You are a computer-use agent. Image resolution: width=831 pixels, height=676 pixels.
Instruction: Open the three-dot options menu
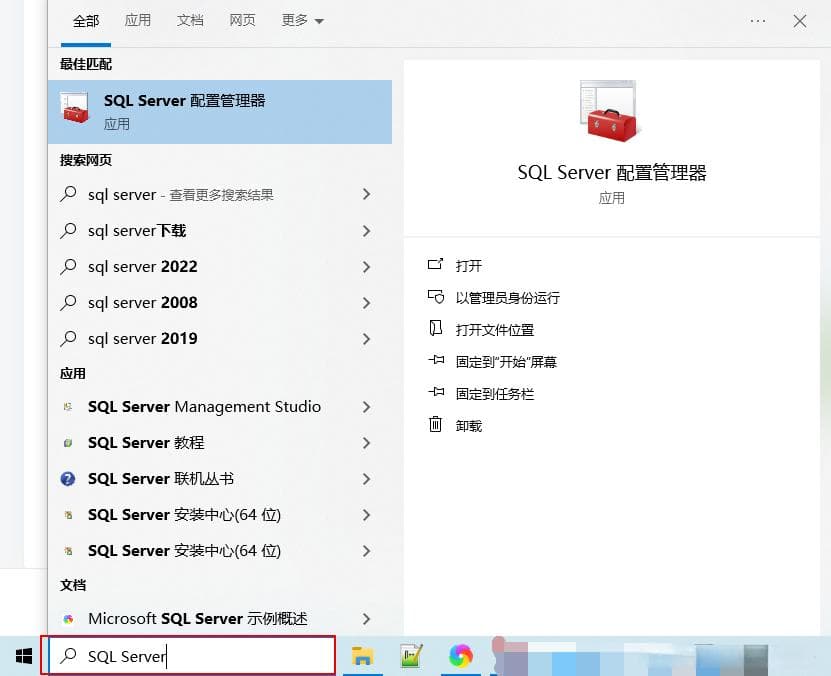pyautogui.click(x=758, y=21)
